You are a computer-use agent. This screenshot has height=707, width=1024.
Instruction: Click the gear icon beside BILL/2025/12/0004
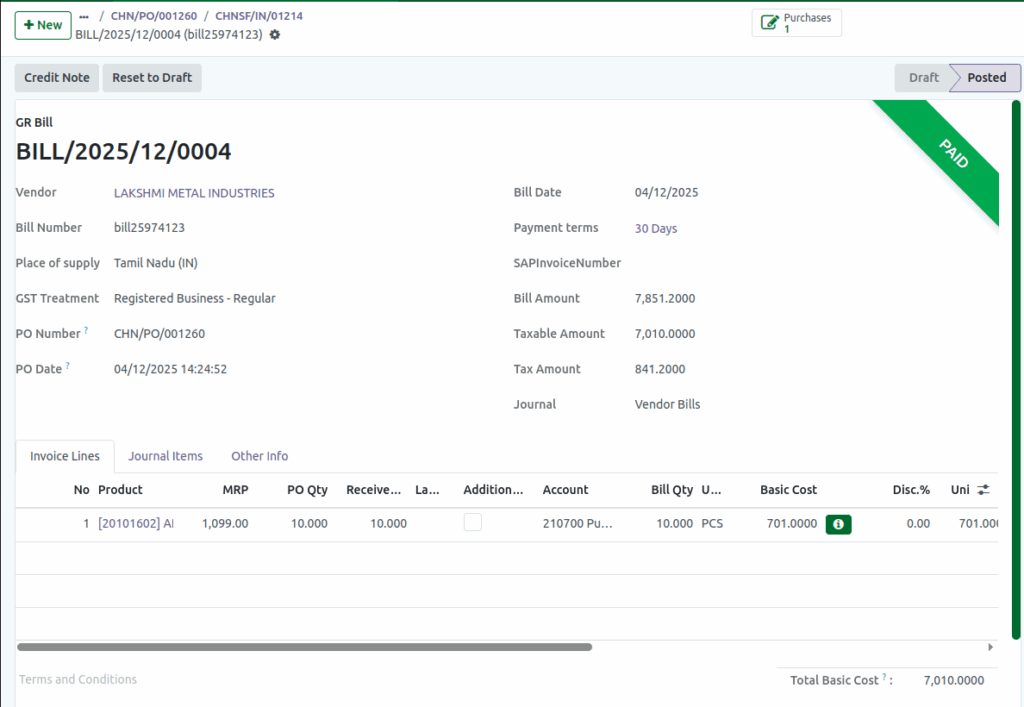(273, 34)
